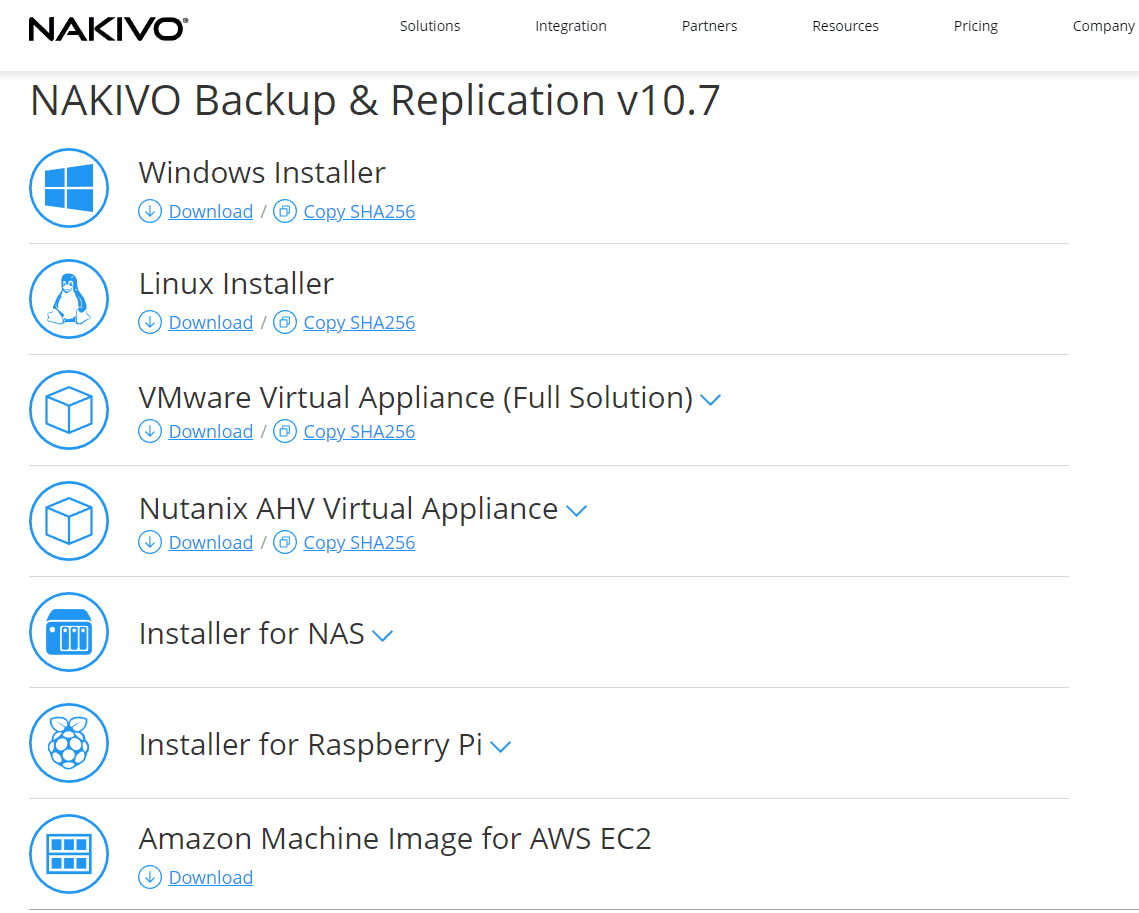Click the NAS storage icon
1139x913 pixels.
click(x=68, y=632)
